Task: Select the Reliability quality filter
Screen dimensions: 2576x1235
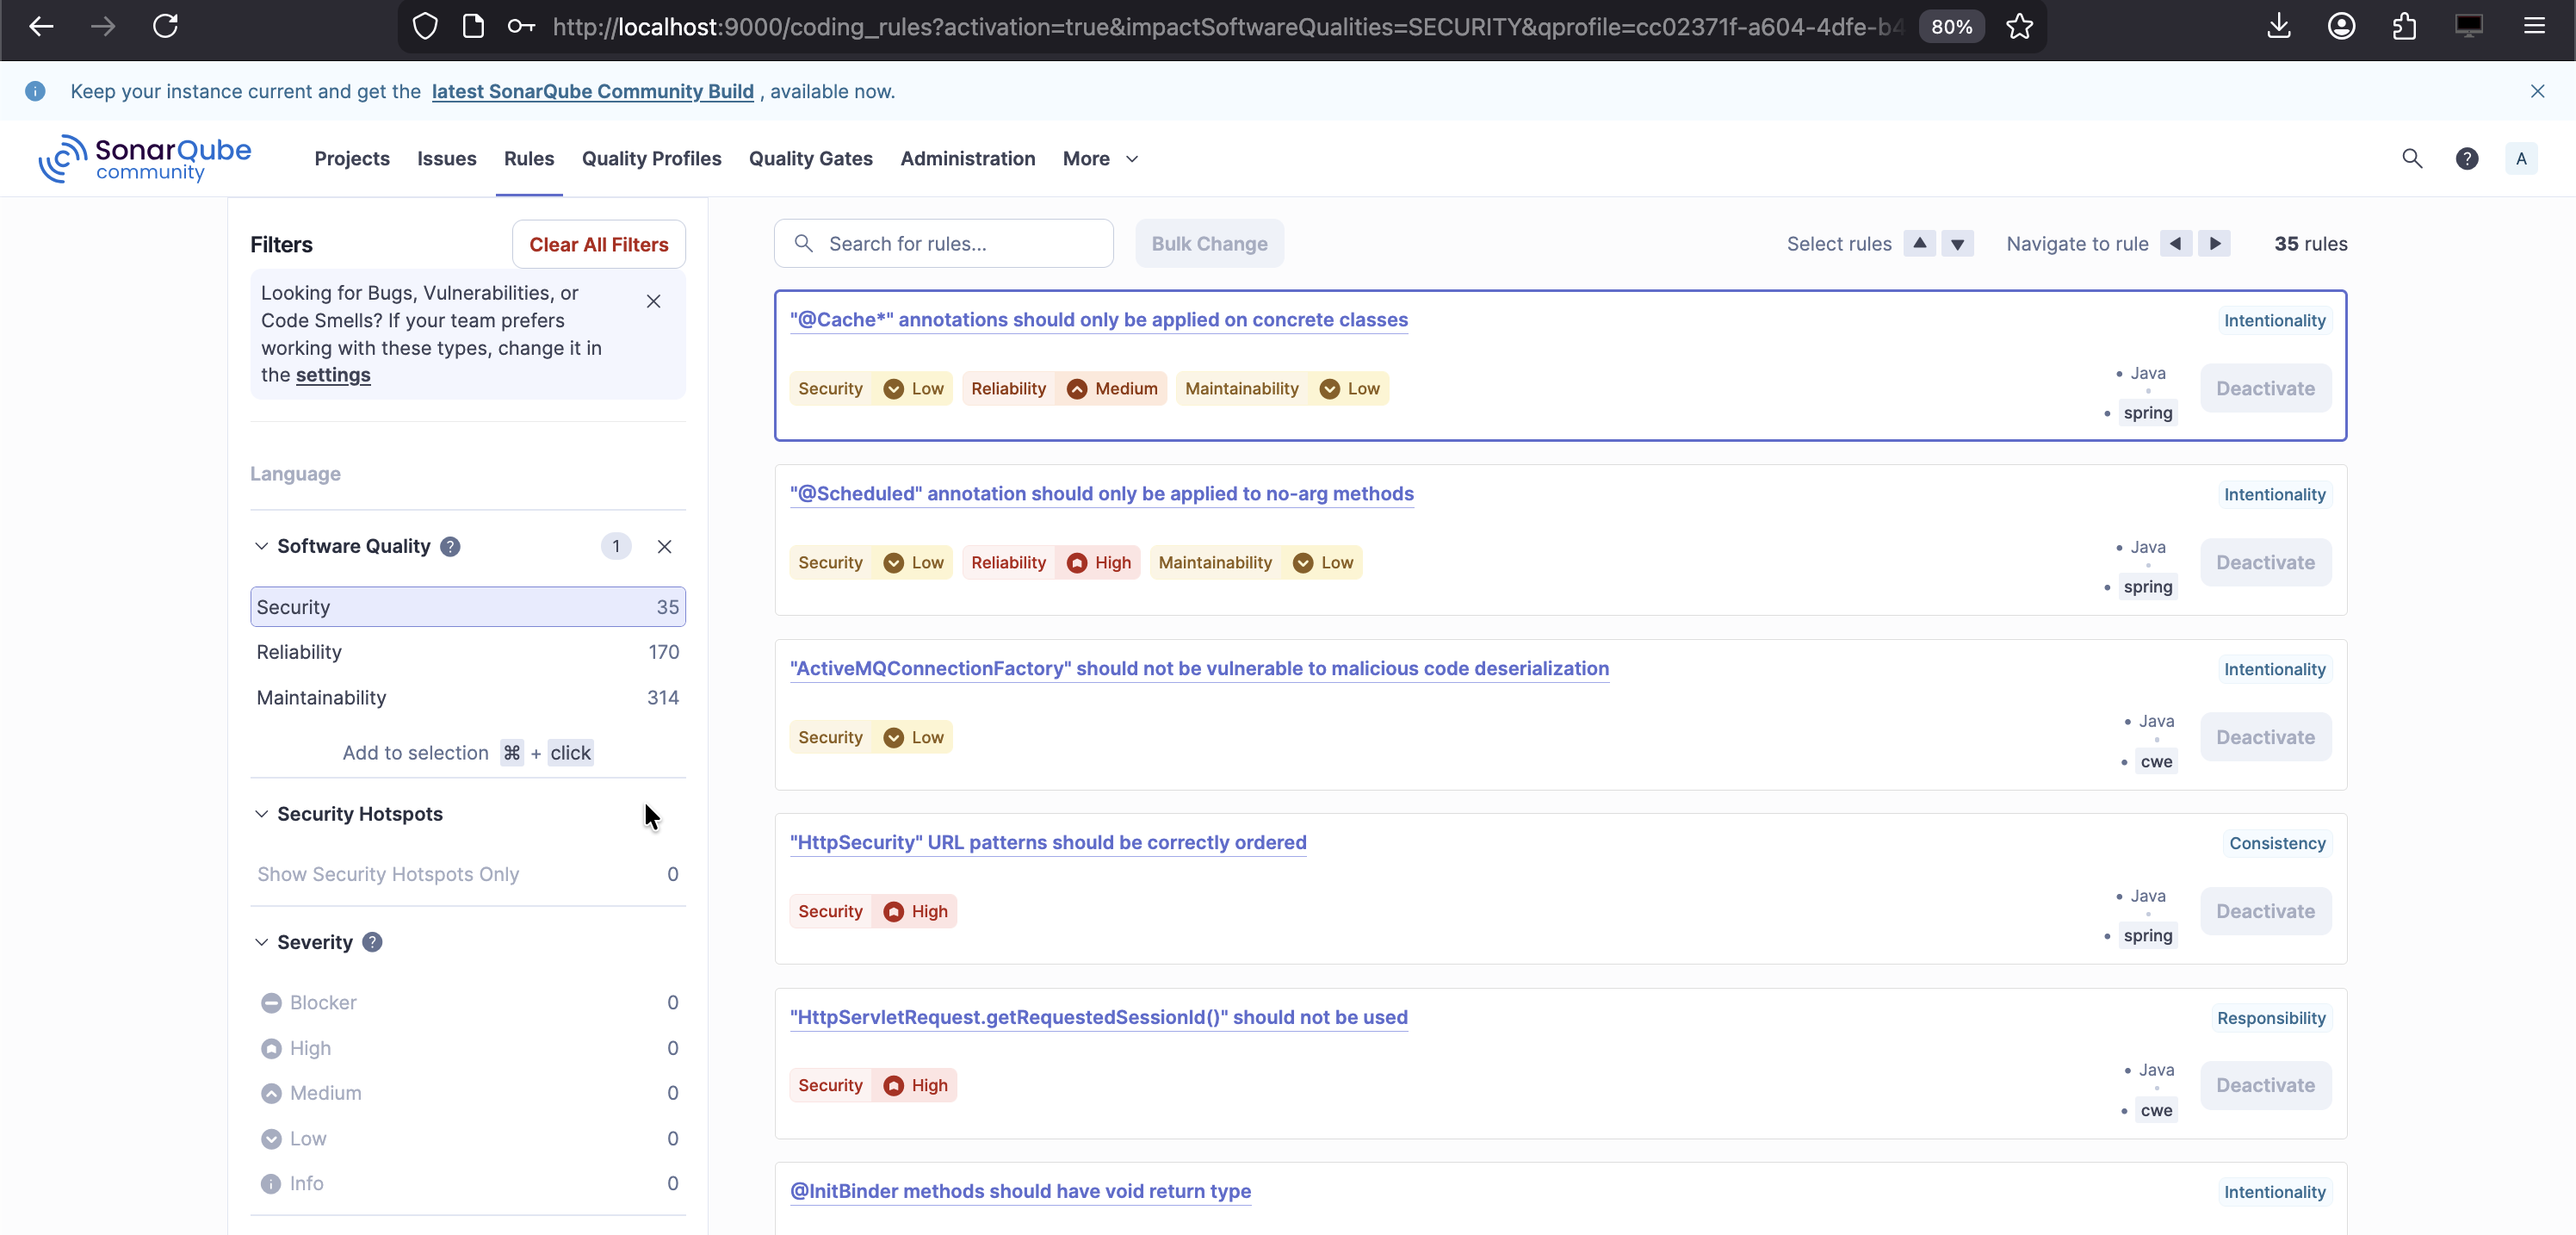Action: (467, 652)
